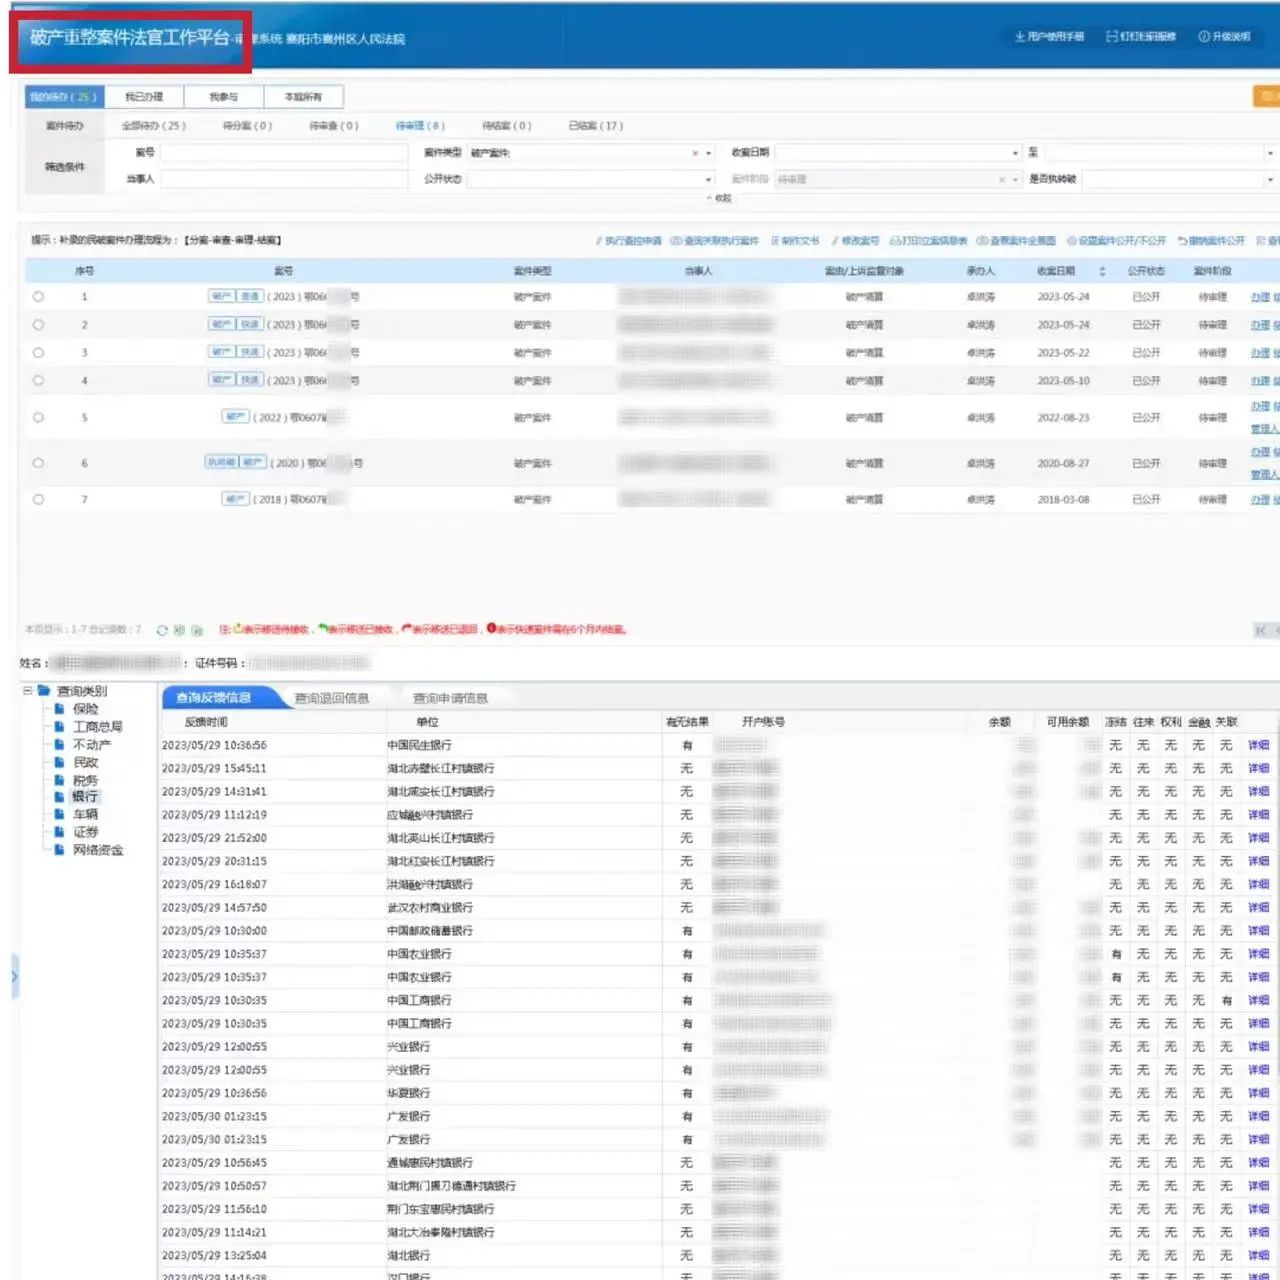The height and width of the screenshot is (1280, 1280).
Task: Open the 案件类型 dropdown arrow
Action: (709, 153)
